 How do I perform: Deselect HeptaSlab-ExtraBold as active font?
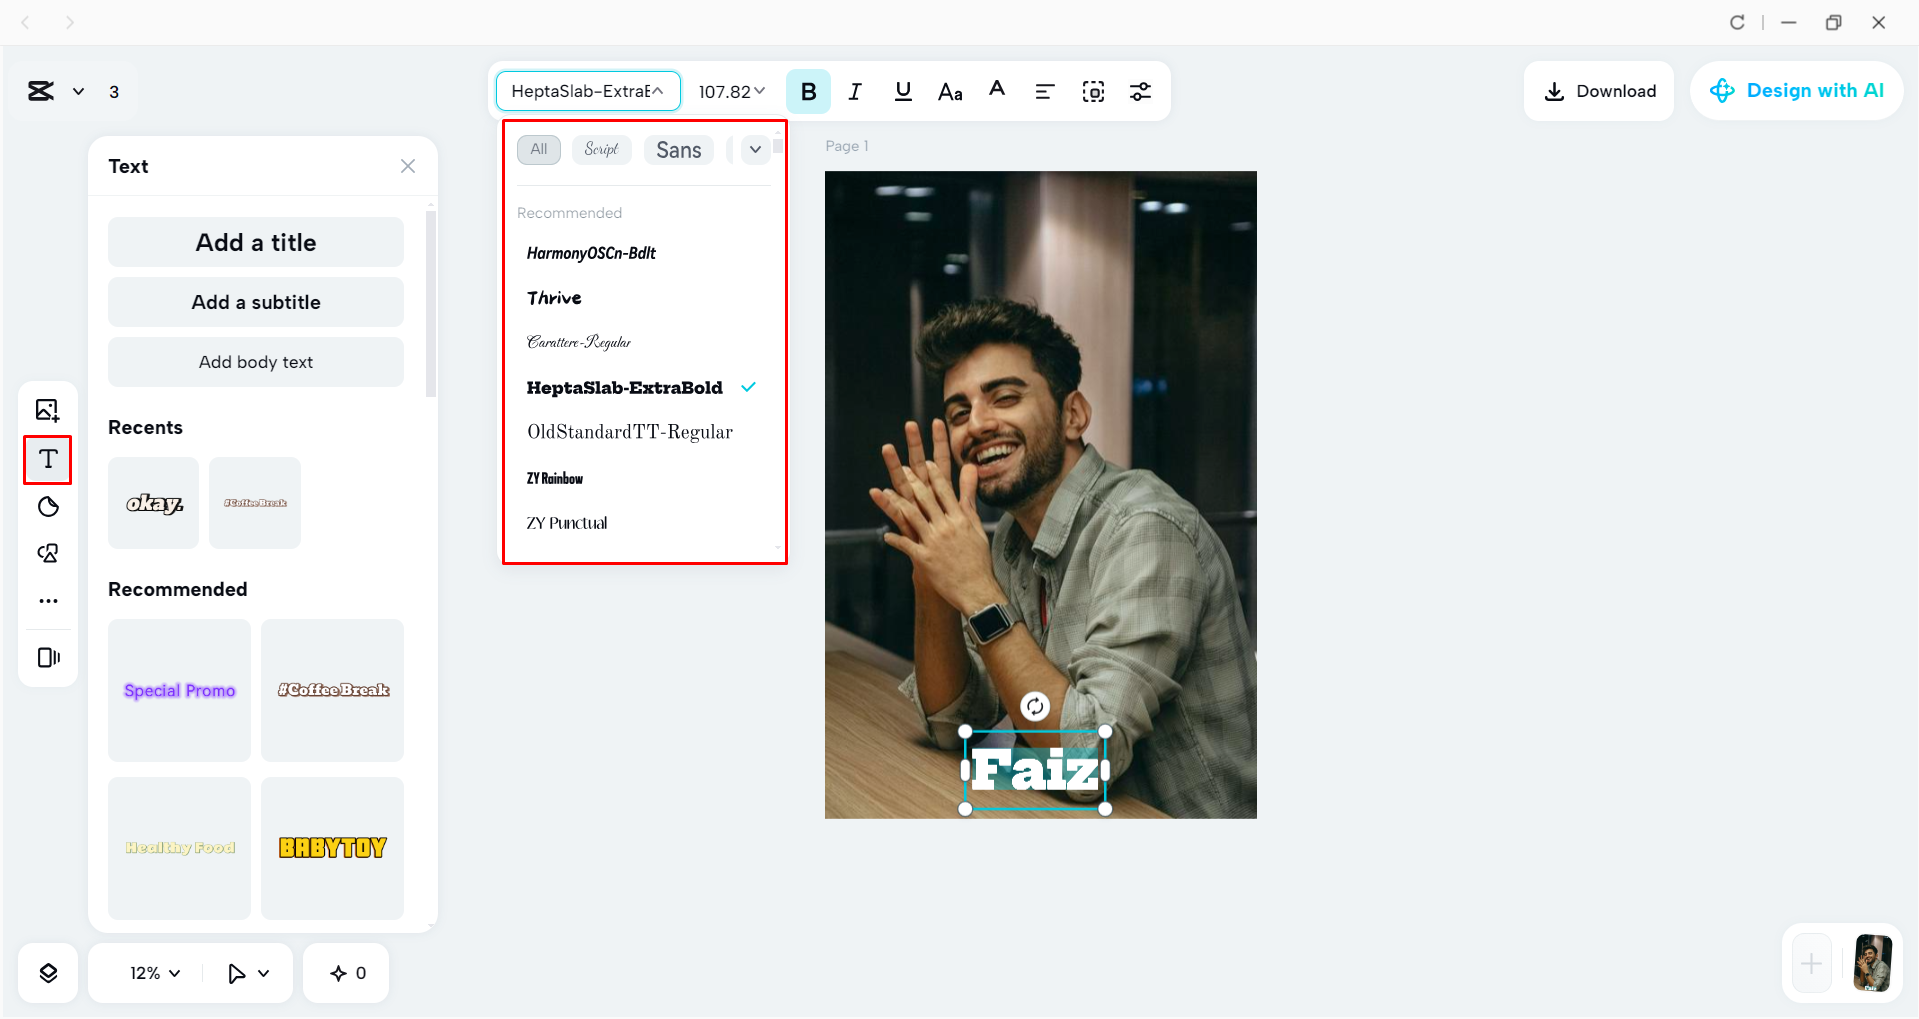(x=625, y=388)
